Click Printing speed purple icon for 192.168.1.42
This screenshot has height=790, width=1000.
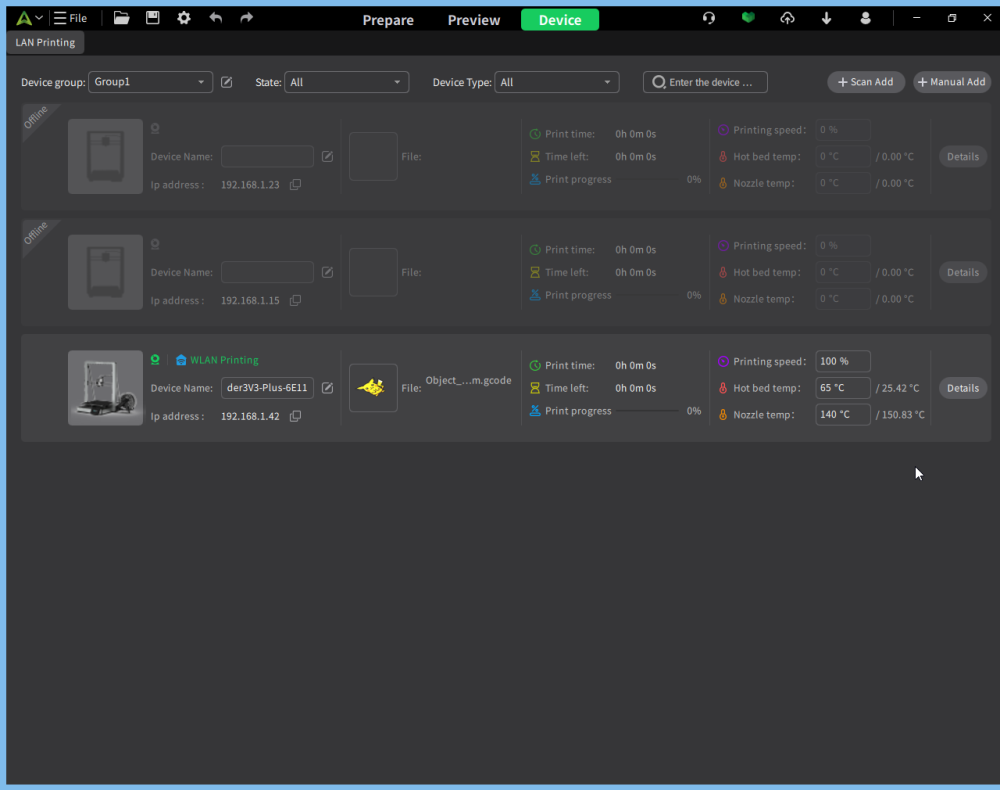coord(723,362)
